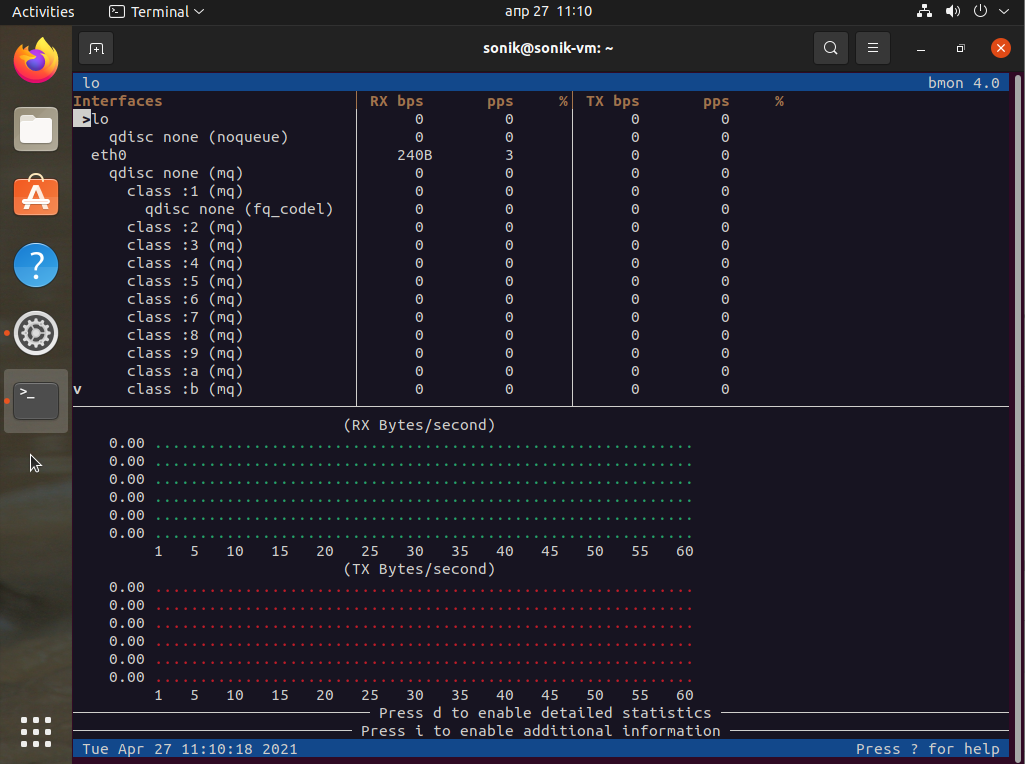Screen dimensions: 1025x764
Task: Open the clock and calendar menu
Action: point(548,12)
